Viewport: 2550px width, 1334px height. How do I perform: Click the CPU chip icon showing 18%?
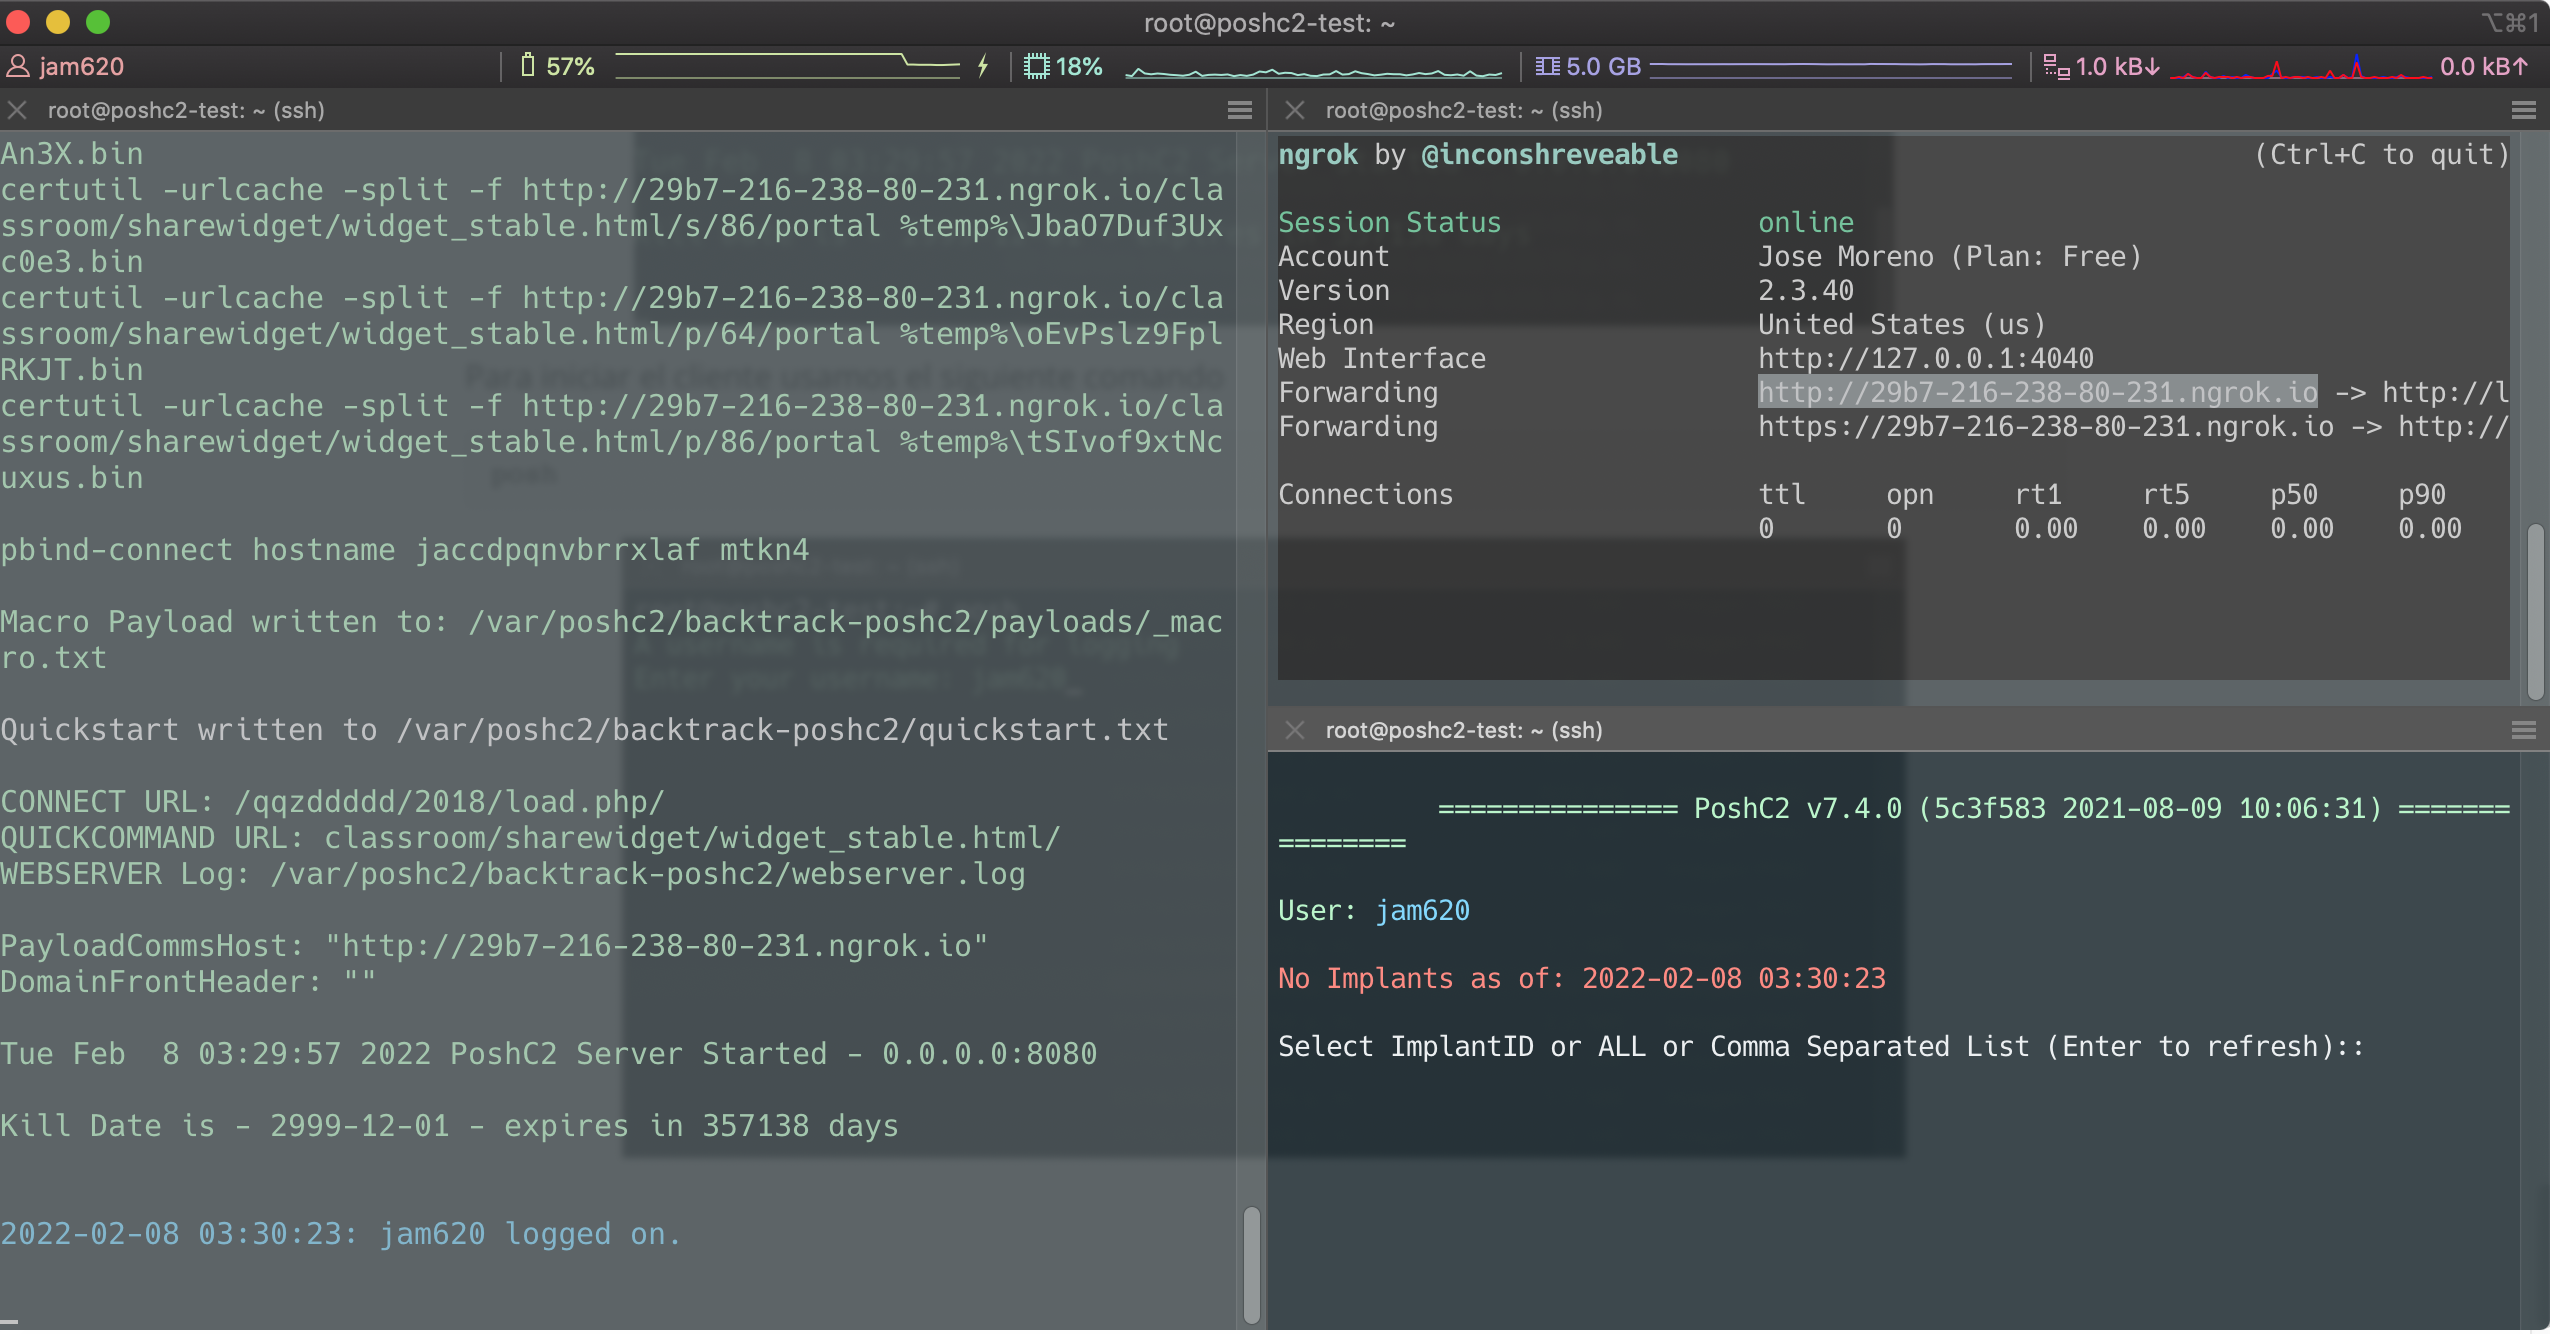[1037, 66]
